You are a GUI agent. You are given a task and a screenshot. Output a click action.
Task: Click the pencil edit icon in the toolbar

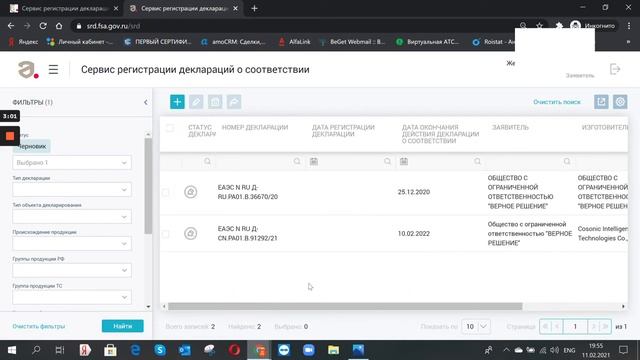point(196,102)
